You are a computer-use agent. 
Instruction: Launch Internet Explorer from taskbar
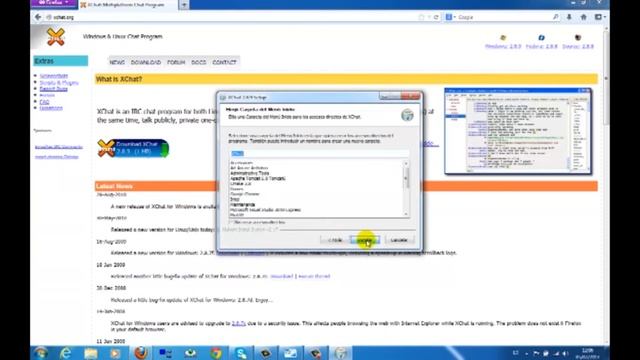pos(65,353)
